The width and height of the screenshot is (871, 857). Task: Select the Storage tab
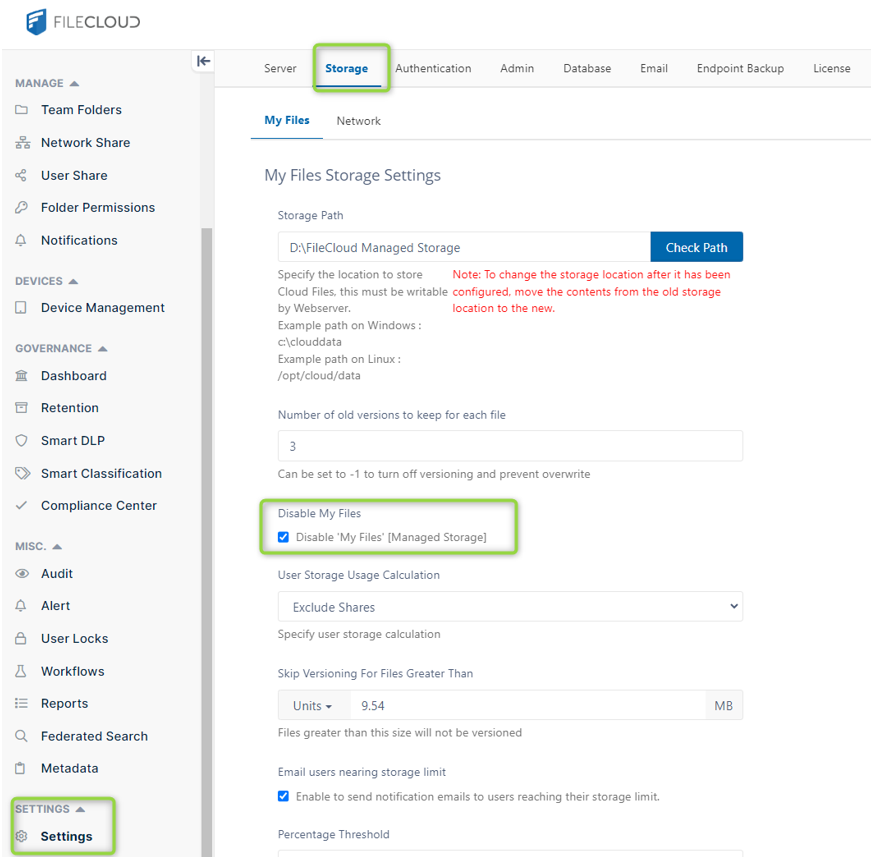(347, 68)
